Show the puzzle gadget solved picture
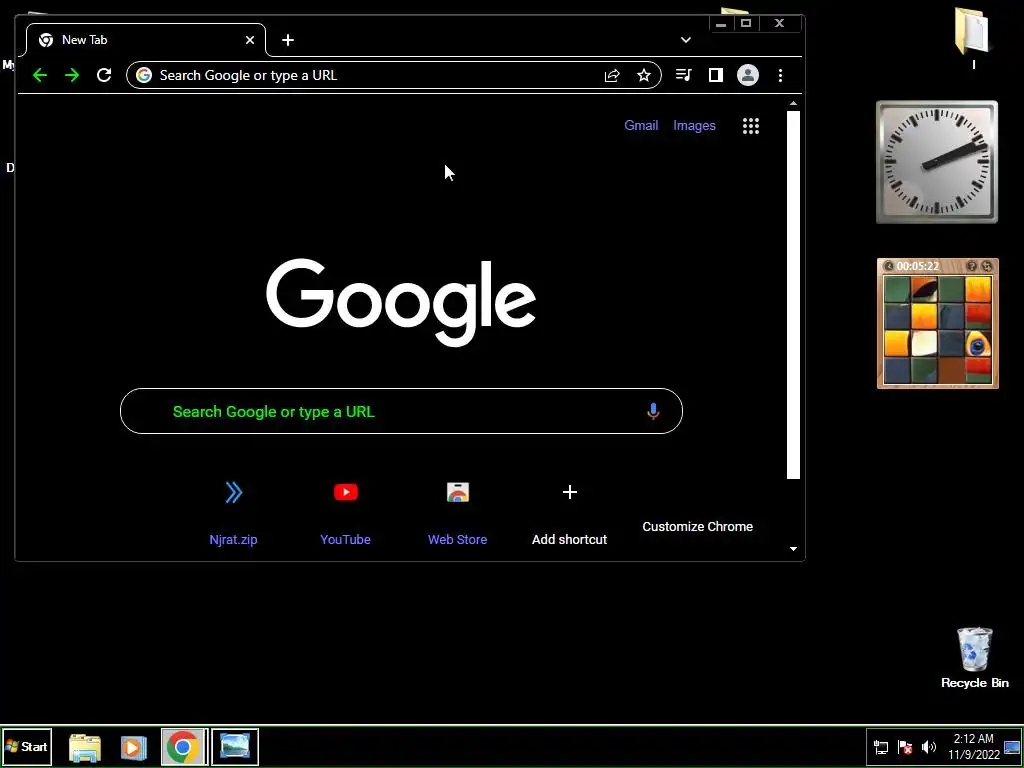The image size is (1024, 768). tap(972, 266)
